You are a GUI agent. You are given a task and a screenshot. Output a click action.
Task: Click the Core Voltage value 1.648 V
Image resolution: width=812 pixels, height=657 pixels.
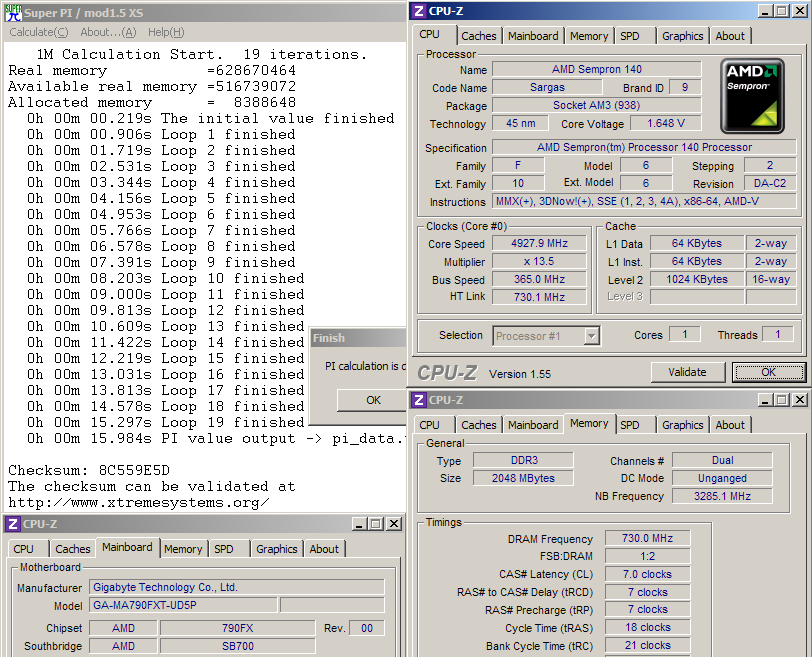666,123
